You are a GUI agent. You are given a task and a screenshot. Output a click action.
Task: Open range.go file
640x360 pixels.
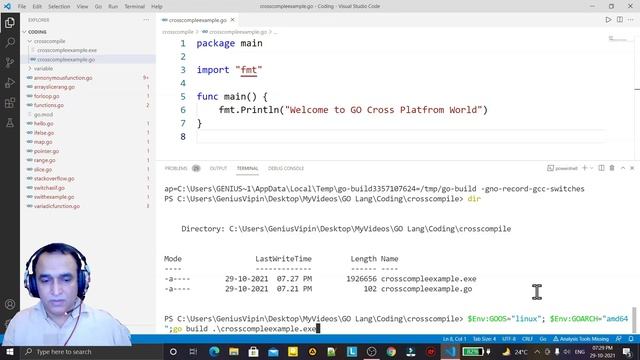(x=44, y=160)
